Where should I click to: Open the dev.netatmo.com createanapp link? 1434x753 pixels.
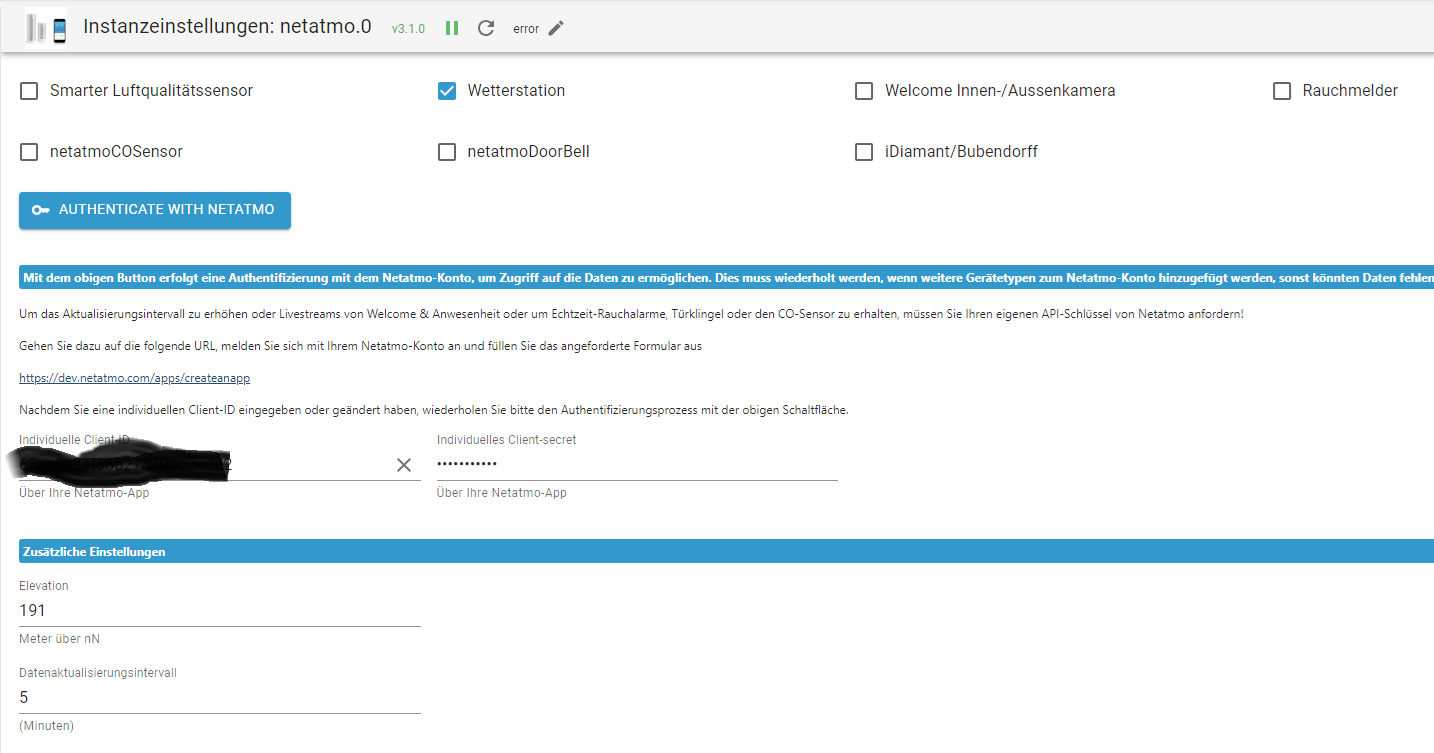[x=134, y=378]
